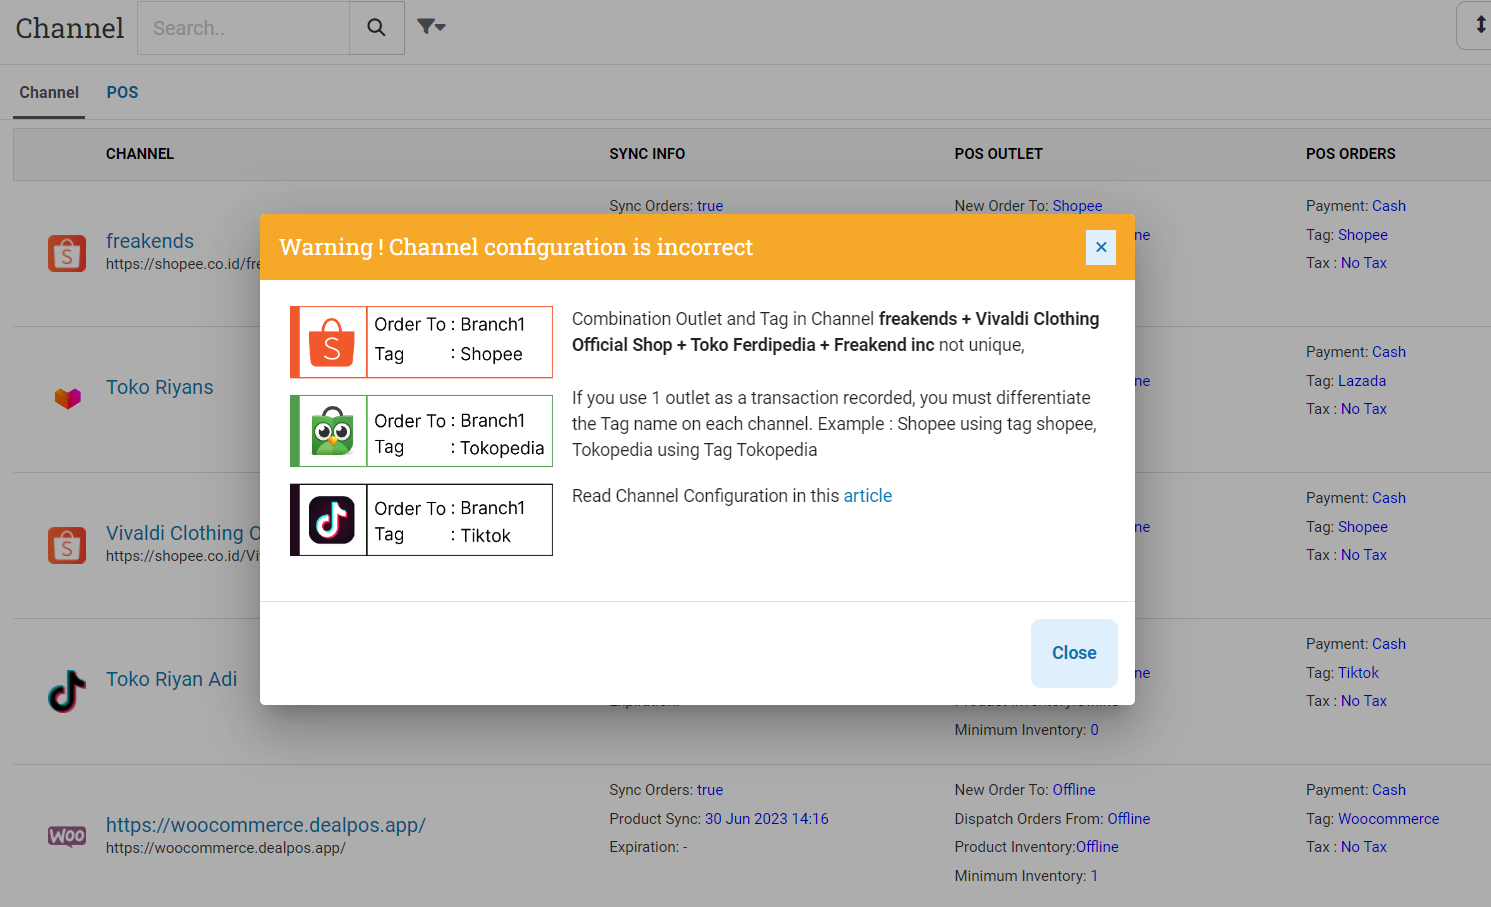Click the WooCommerce icon in the last row
Viewport: 1491px width, 907px height.
(67, 836)
